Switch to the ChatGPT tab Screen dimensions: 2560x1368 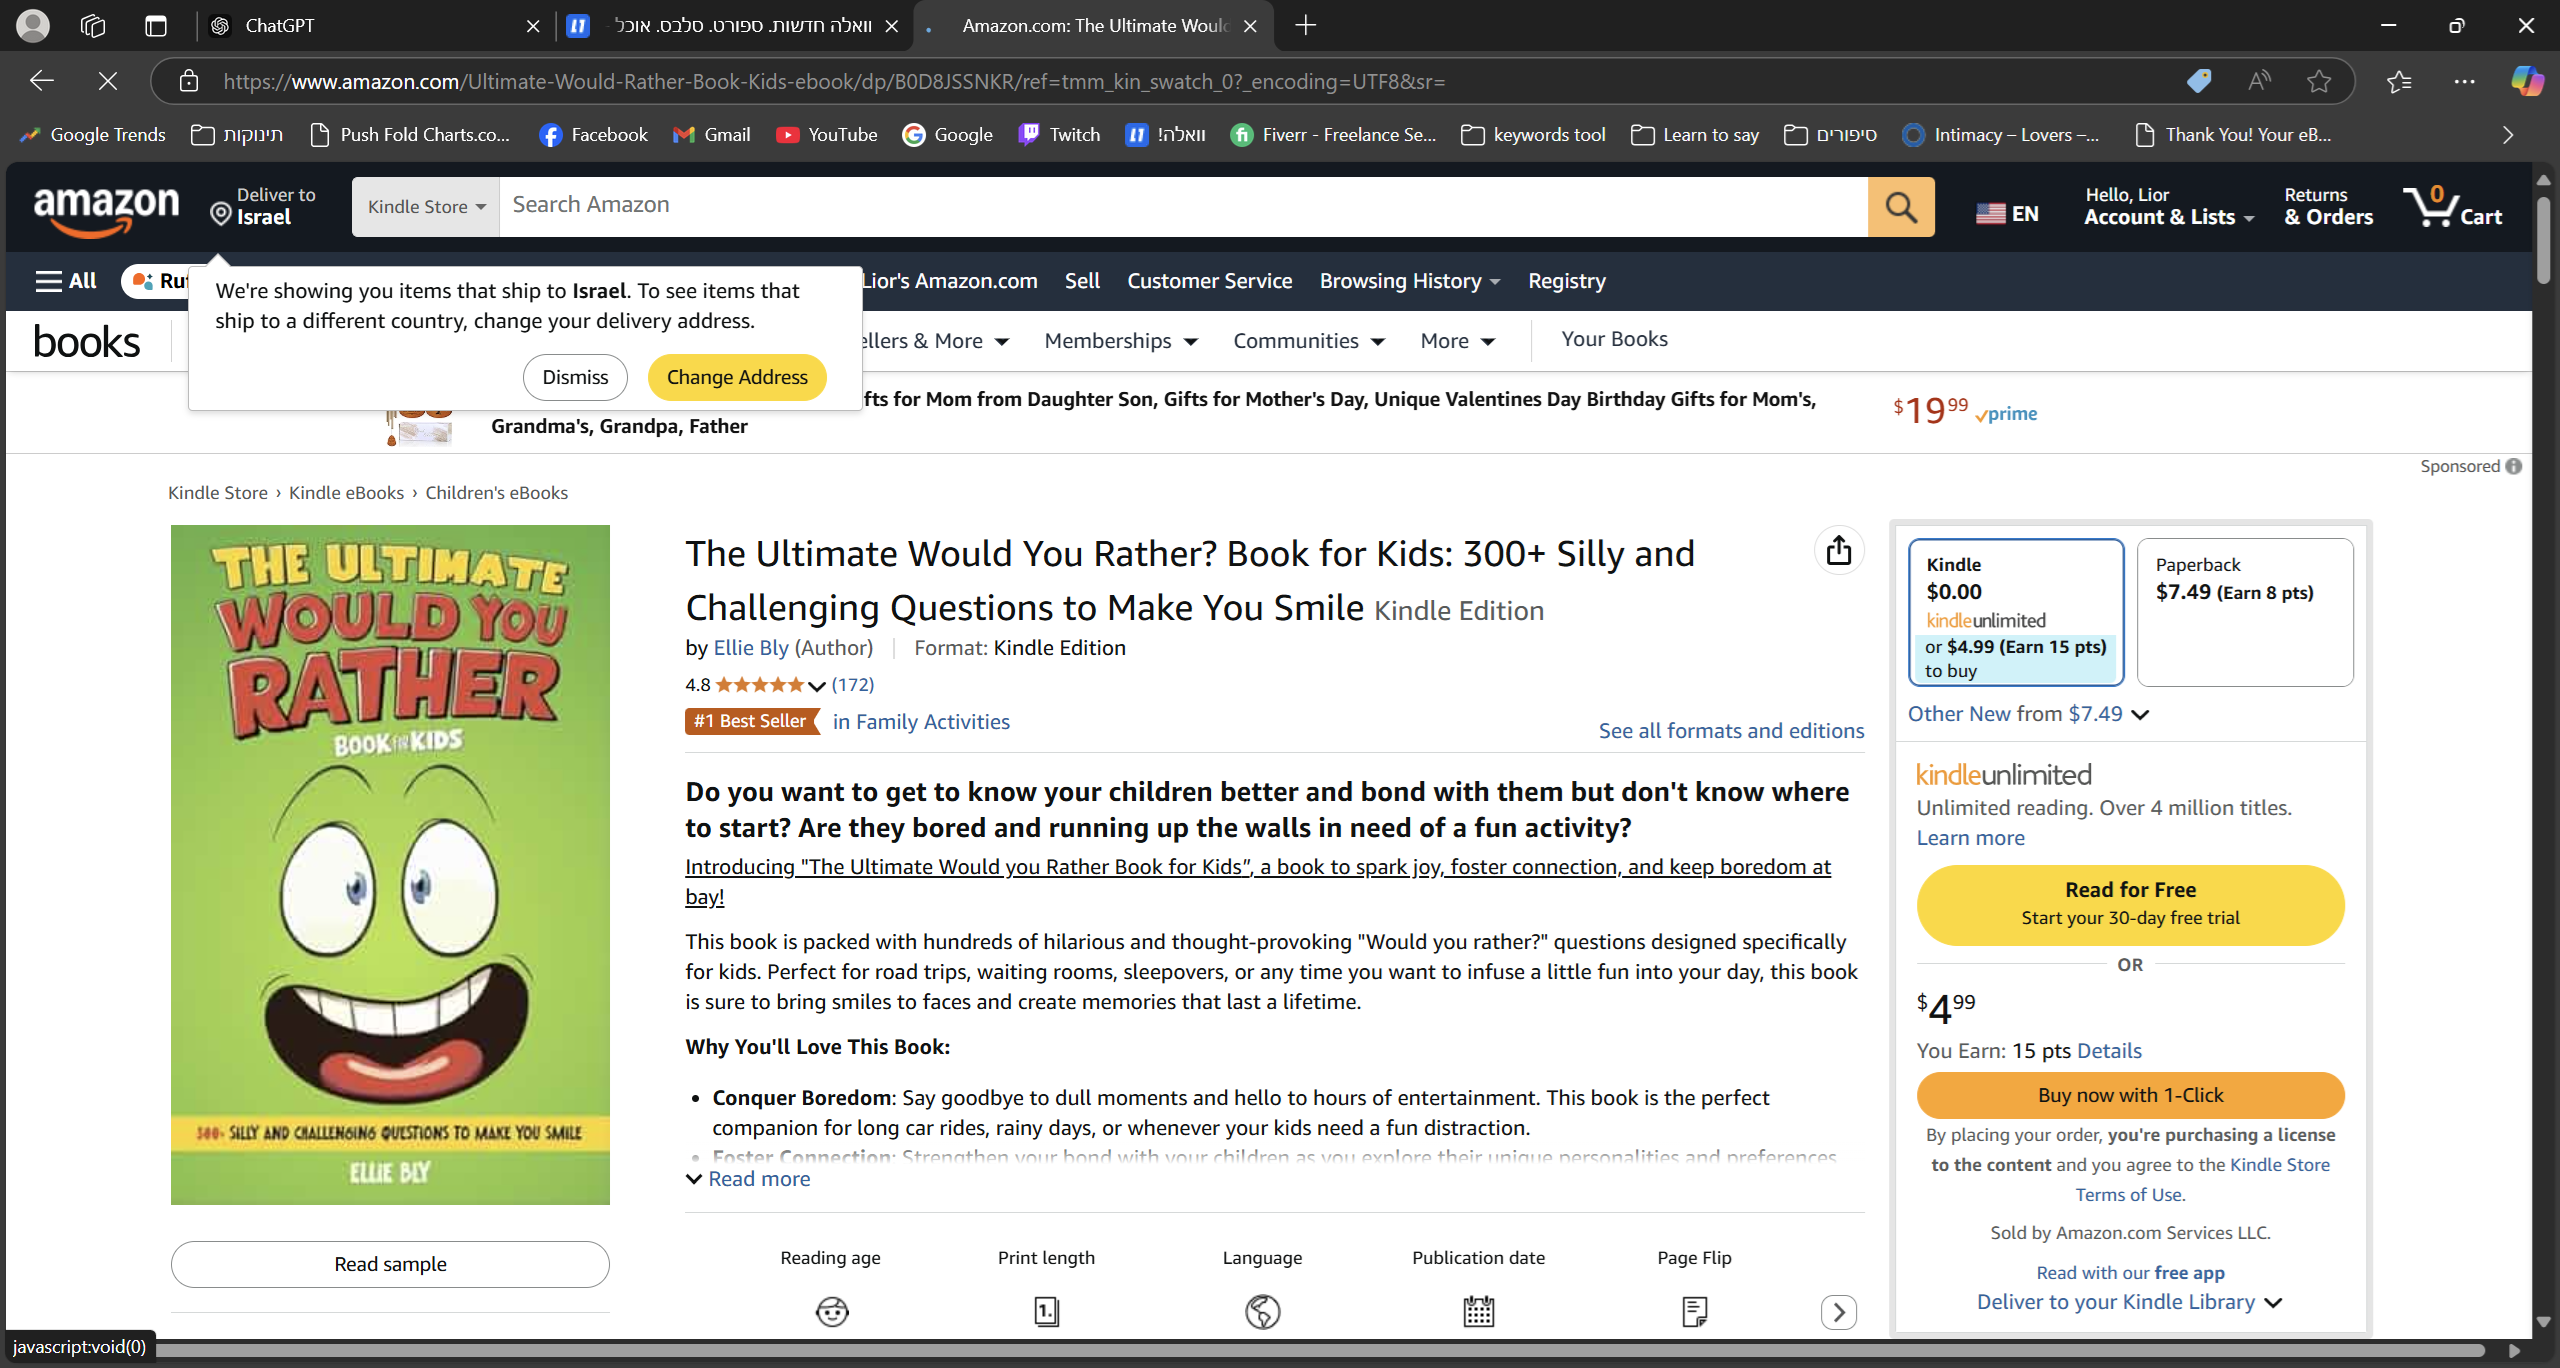pyautogui.click(x=374, y=25)
